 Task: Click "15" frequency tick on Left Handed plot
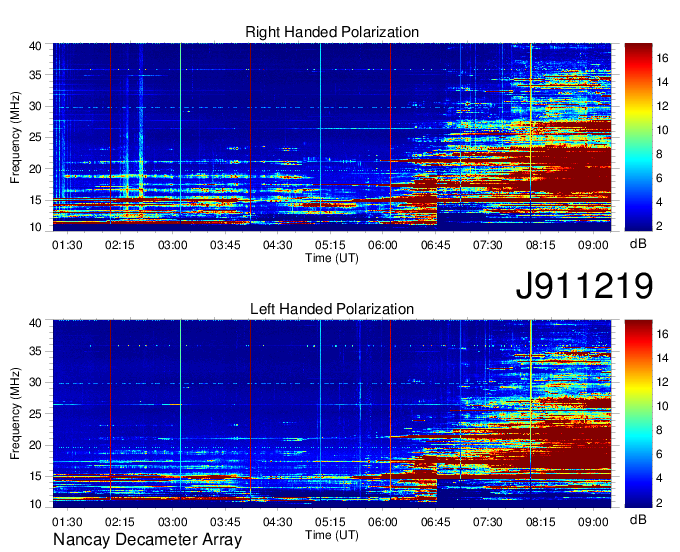(35, 477)
